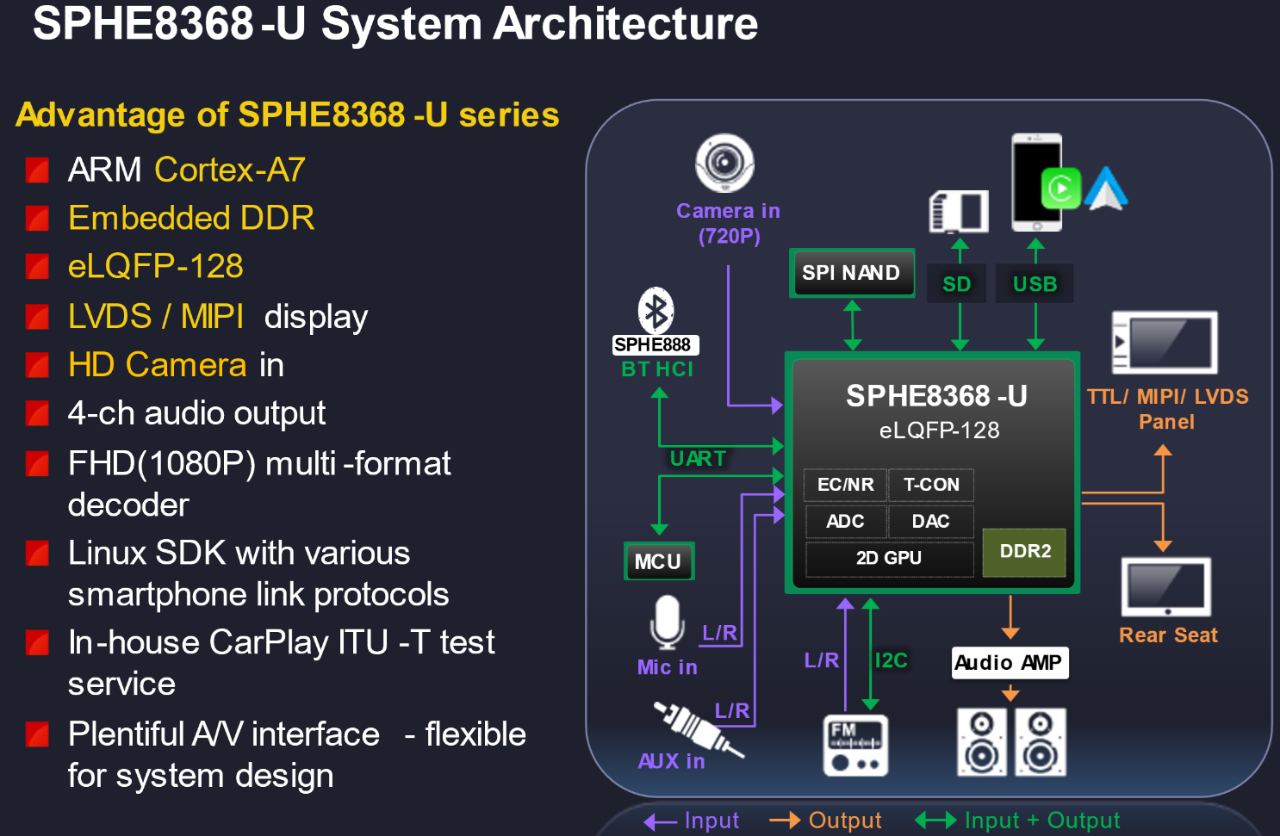Click the green DDR2 block
The height and width of the screenshot is (836, 1280).
coord(1025,551)
